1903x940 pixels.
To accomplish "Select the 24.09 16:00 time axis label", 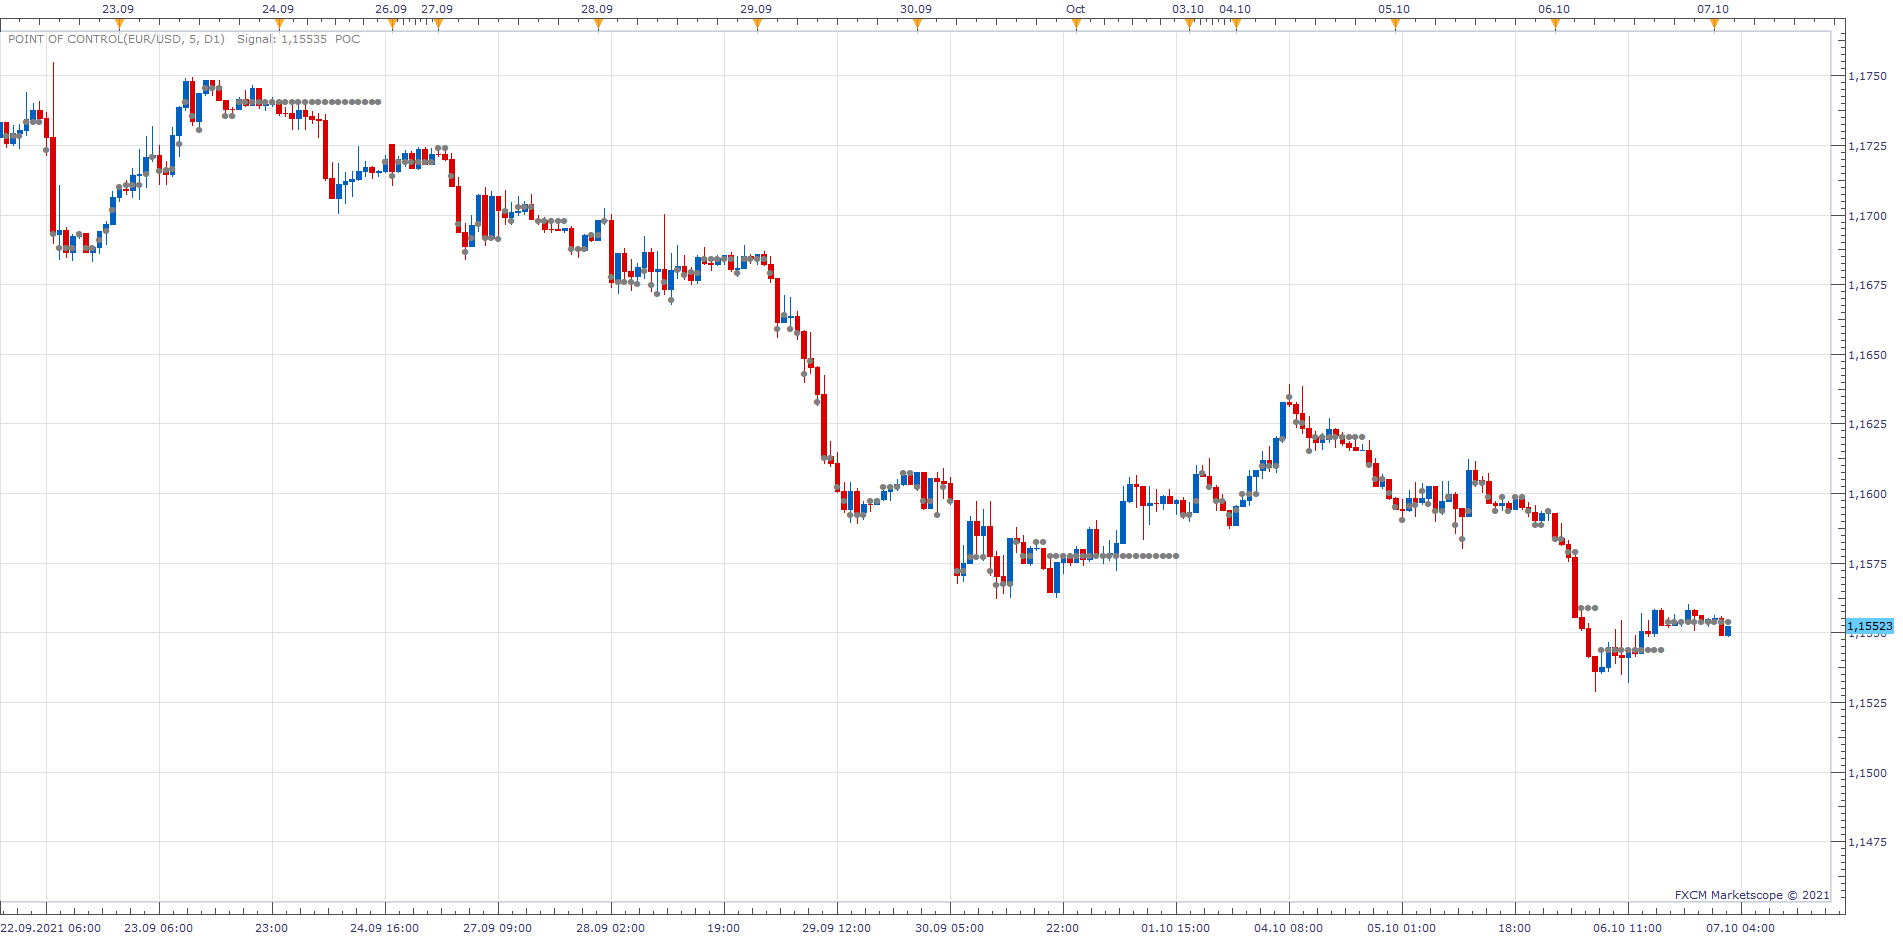I will pyautogui.click(x=385, y=928).
